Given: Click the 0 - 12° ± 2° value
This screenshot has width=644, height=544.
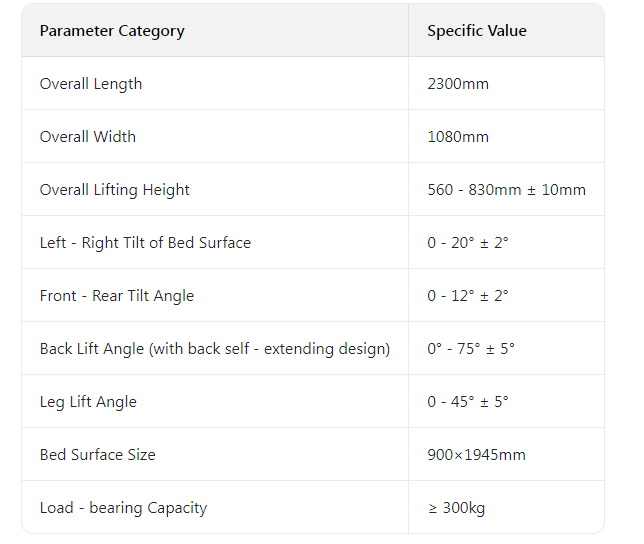Looking at the screenshot, I should (468, 296).
